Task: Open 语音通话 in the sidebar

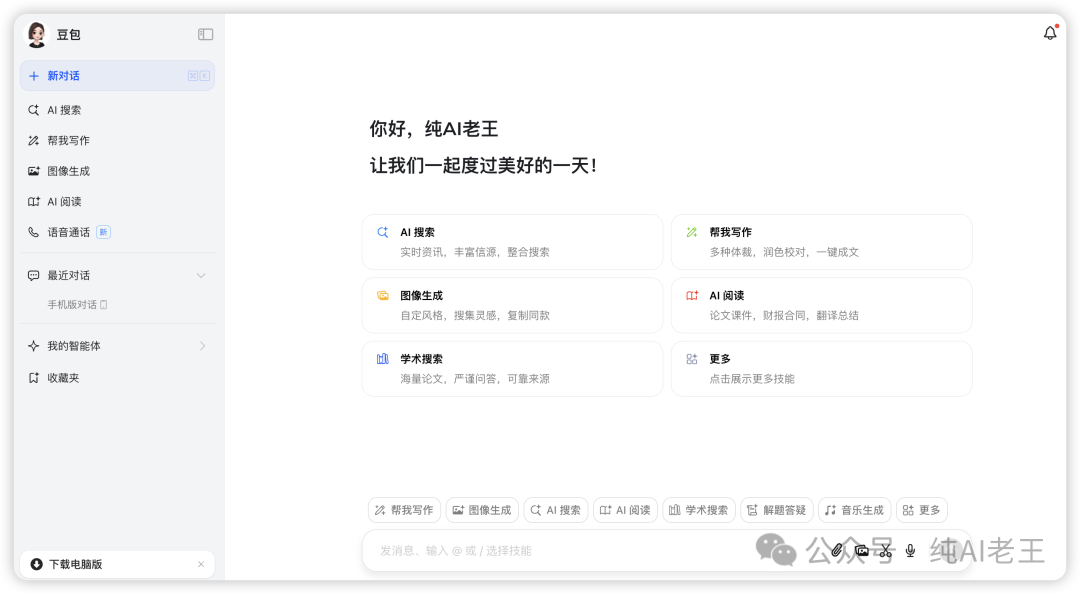Action: click(69, 232)
